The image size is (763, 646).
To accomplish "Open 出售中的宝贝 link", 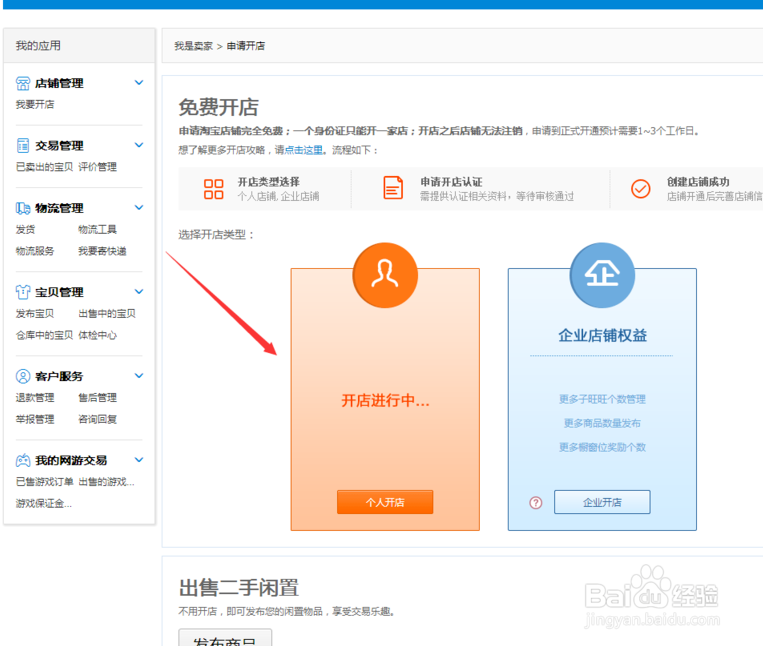I will pos(107,313).
